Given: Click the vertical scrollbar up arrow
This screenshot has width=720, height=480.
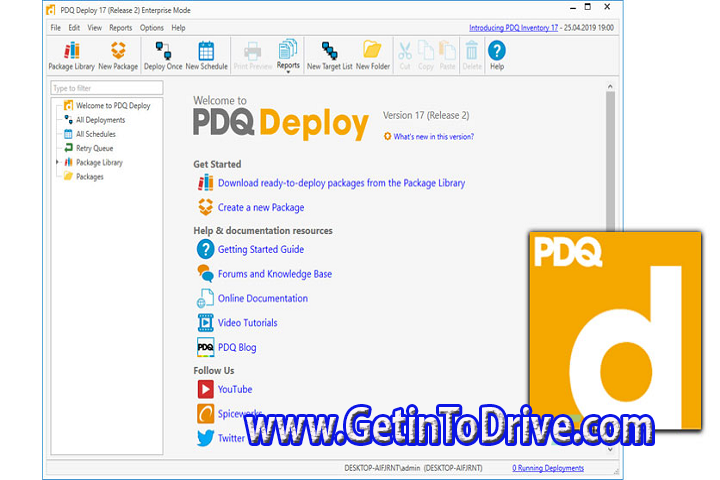Looking at the screenshot, I should (x=610, y=86).
